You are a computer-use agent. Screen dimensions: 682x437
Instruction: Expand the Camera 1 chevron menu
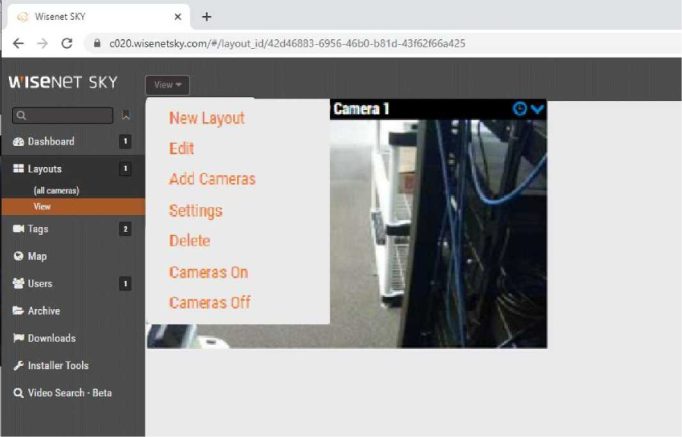(538, 109)
